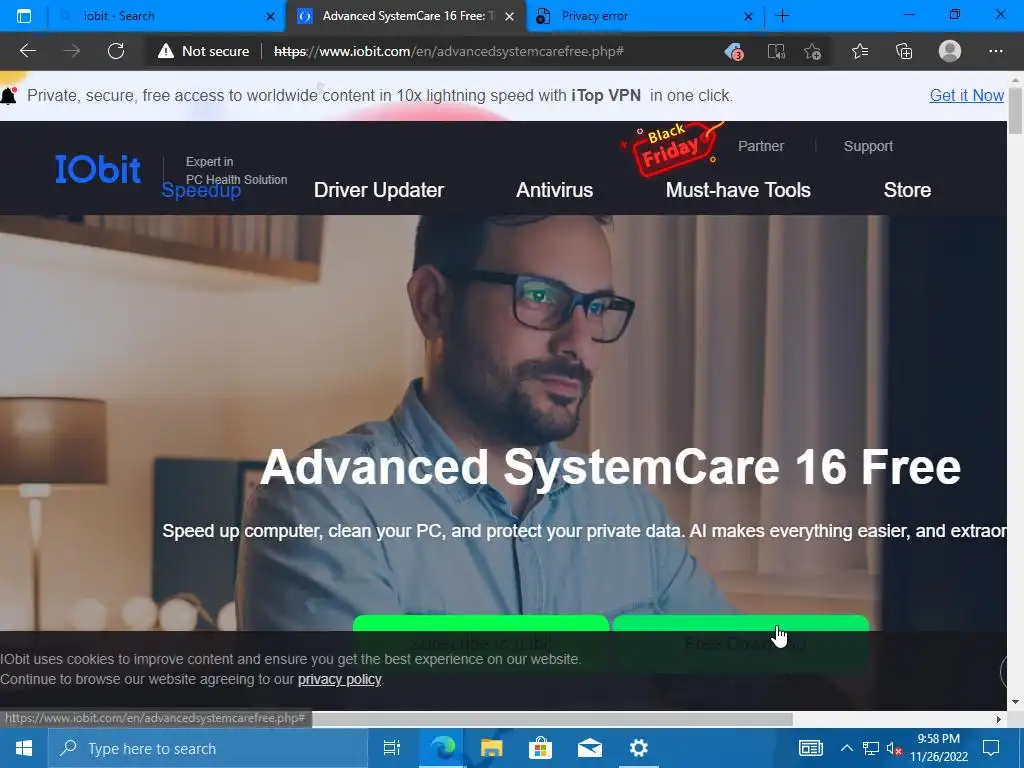Click the network status tray icon
Screen dimensions: 1024x768
[871, 748]
